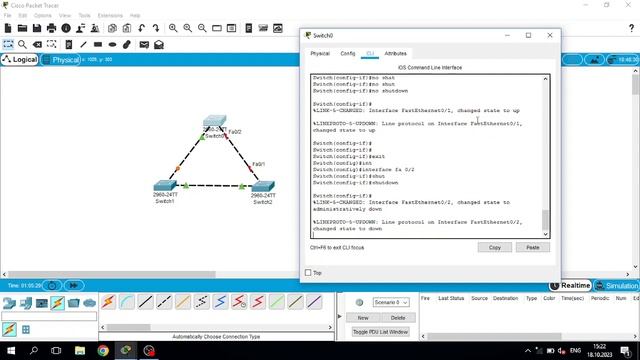Screen dimensions: 640x360
Task: Open Chrome from the taskbar
Action: 103,351
